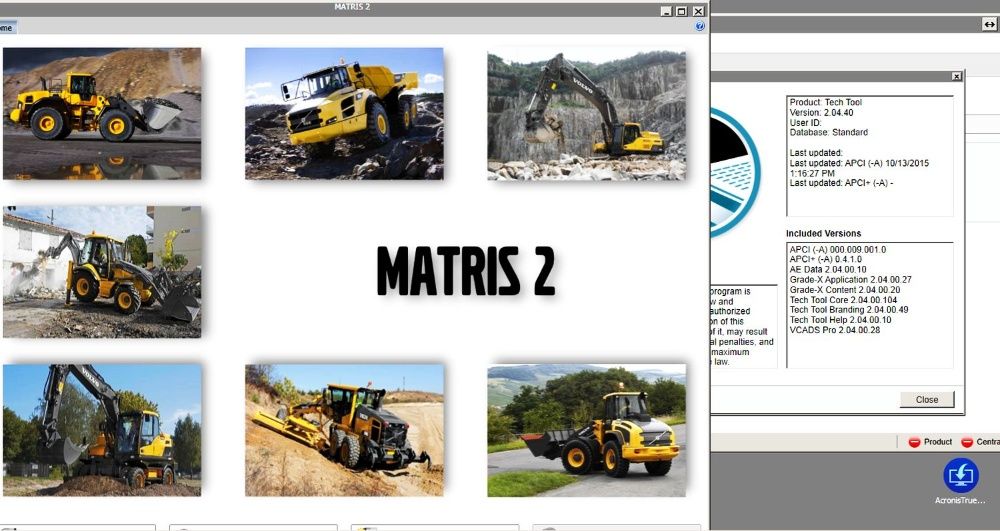Go to the Home tab in MATRIS 2
The image size is (1000, 531).
click(x=6, y=27)
